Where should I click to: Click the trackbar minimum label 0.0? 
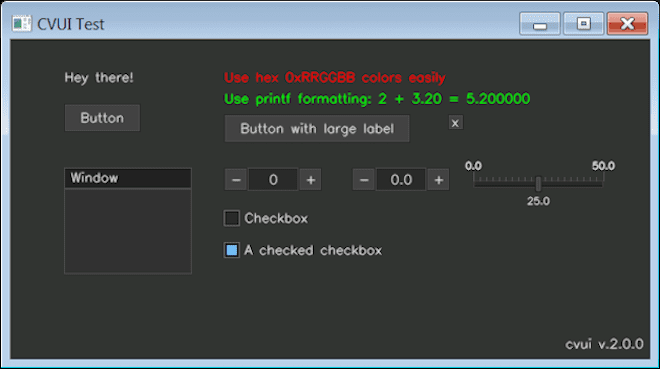click(x=474, y=166)
